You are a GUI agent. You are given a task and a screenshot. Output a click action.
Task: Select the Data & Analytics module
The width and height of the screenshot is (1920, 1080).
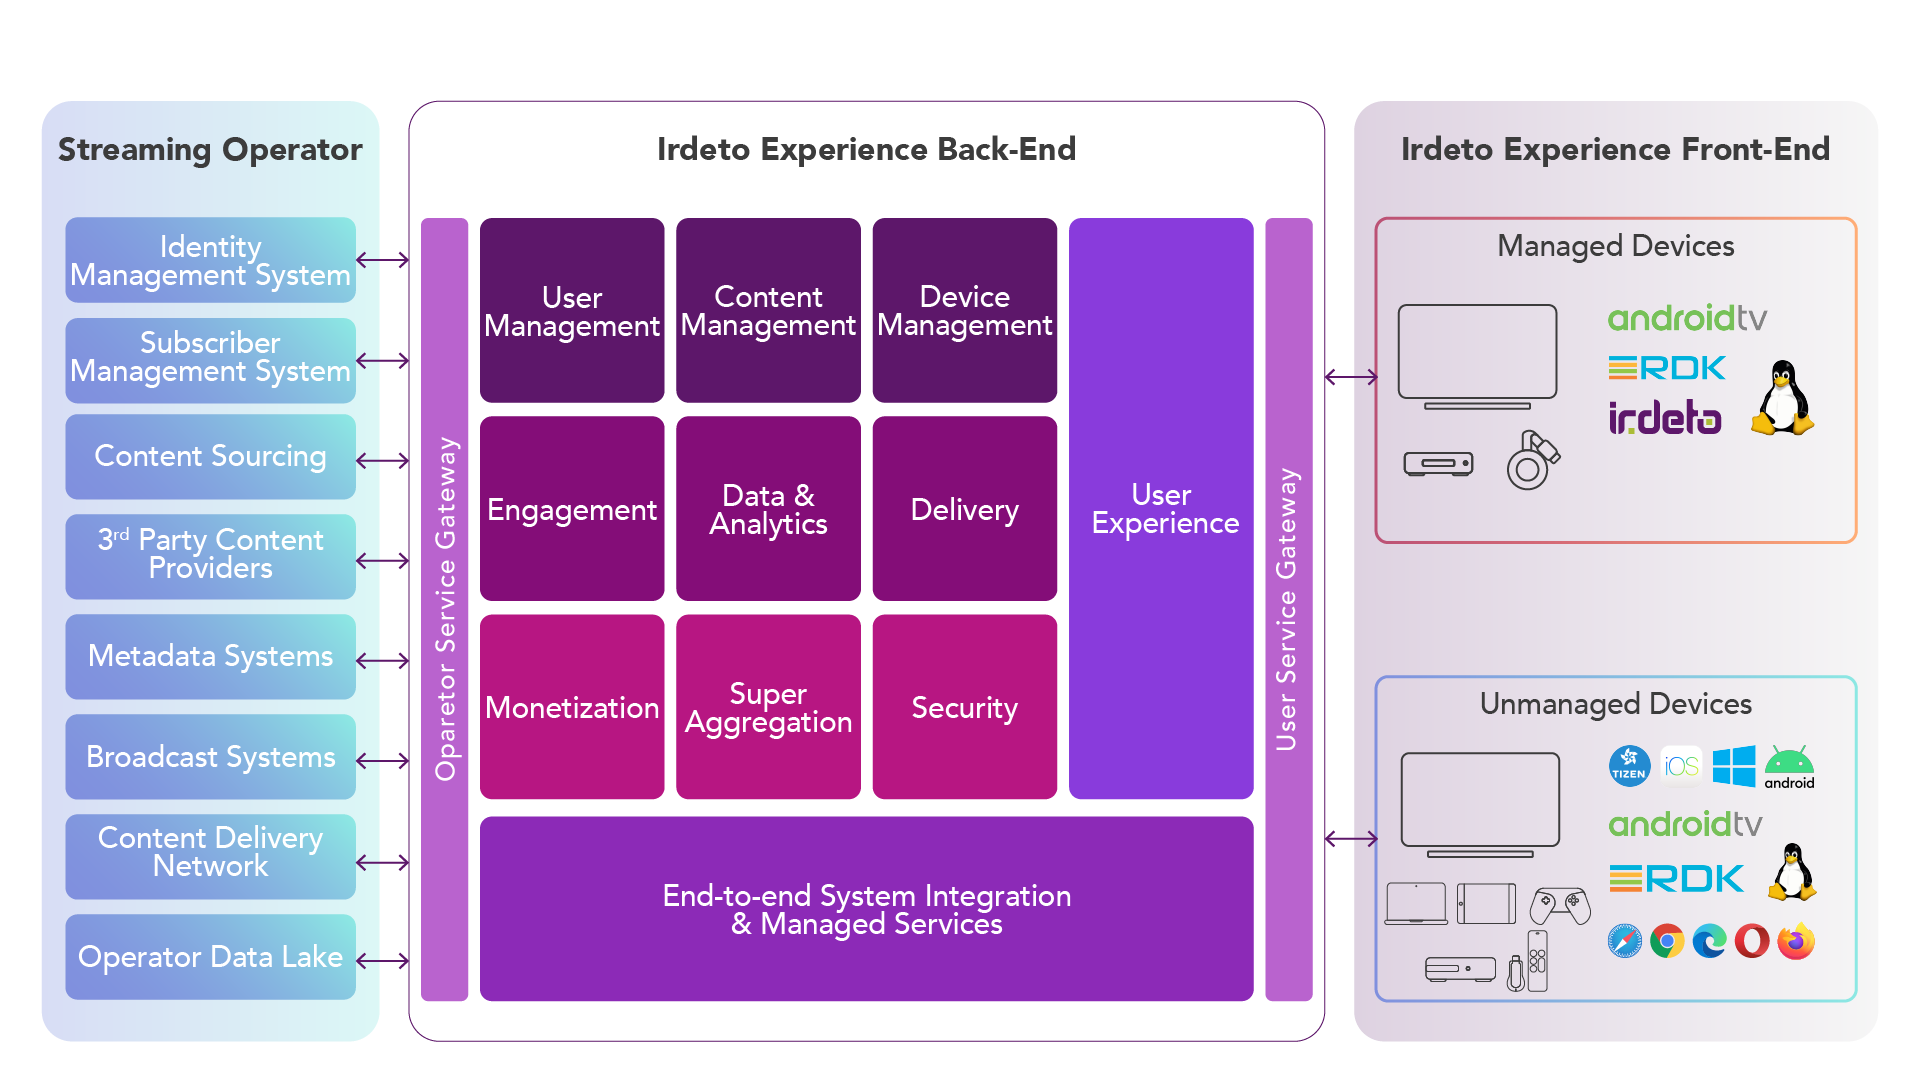coord(746,510)
